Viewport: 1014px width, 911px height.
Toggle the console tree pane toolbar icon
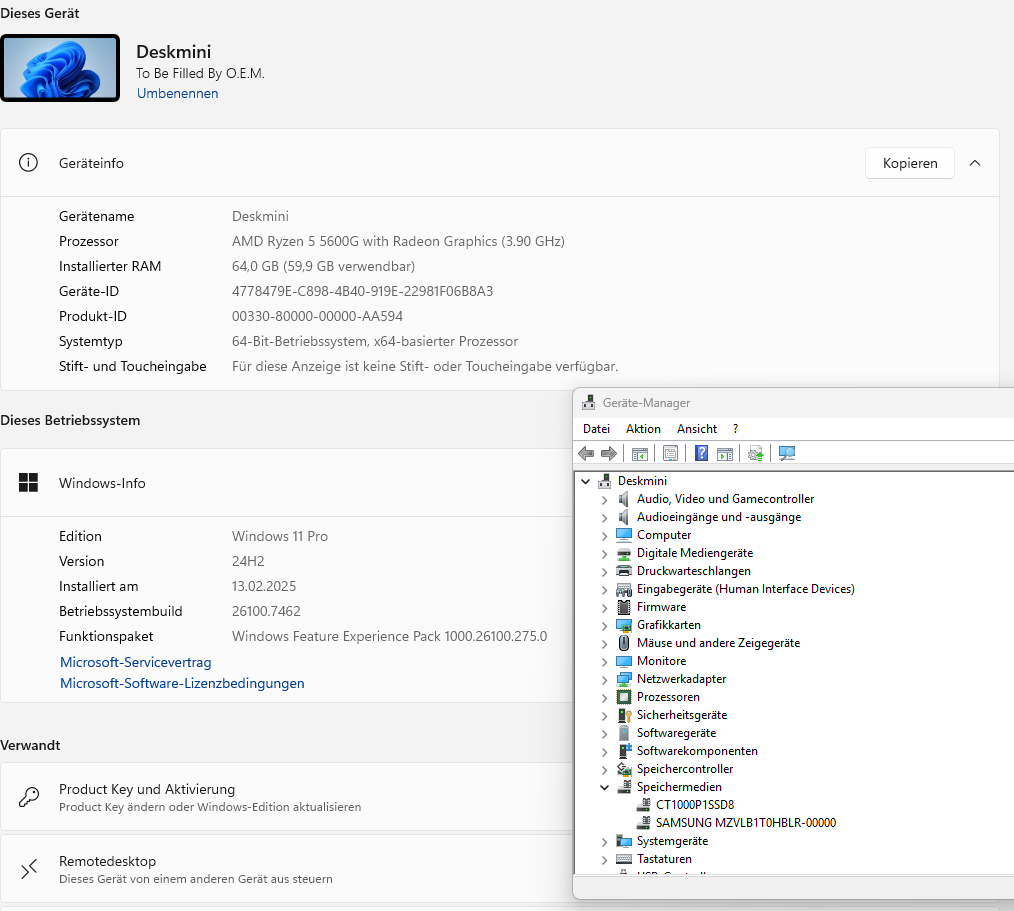(640, 454)
